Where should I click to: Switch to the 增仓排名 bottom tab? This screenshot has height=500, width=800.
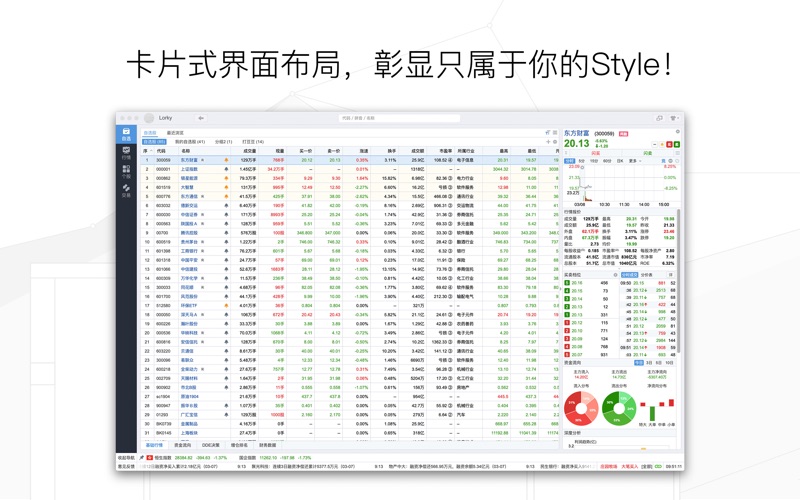[239, 445]
